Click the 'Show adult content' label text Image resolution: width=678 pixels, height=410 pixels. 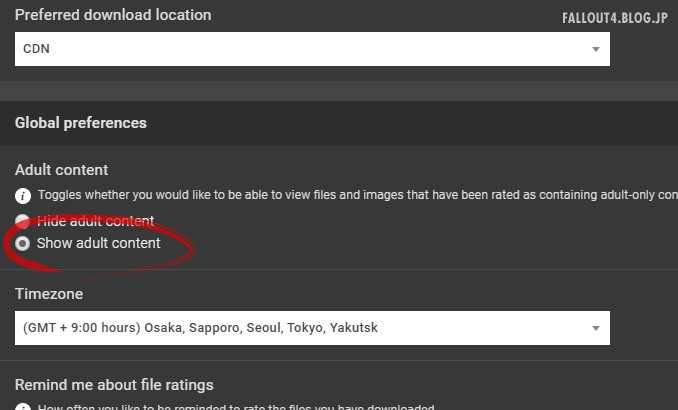point(99,243)
